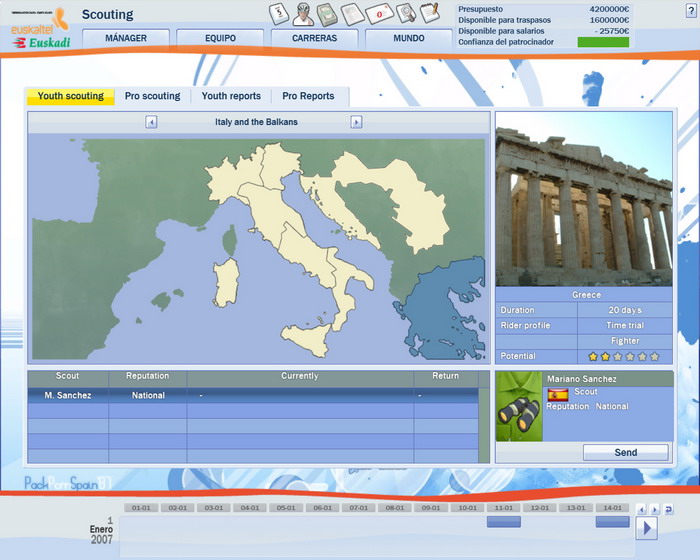The image size is (700, 560).
Task: Open the EQUIPO menu
Action: (x=220, y=39)
